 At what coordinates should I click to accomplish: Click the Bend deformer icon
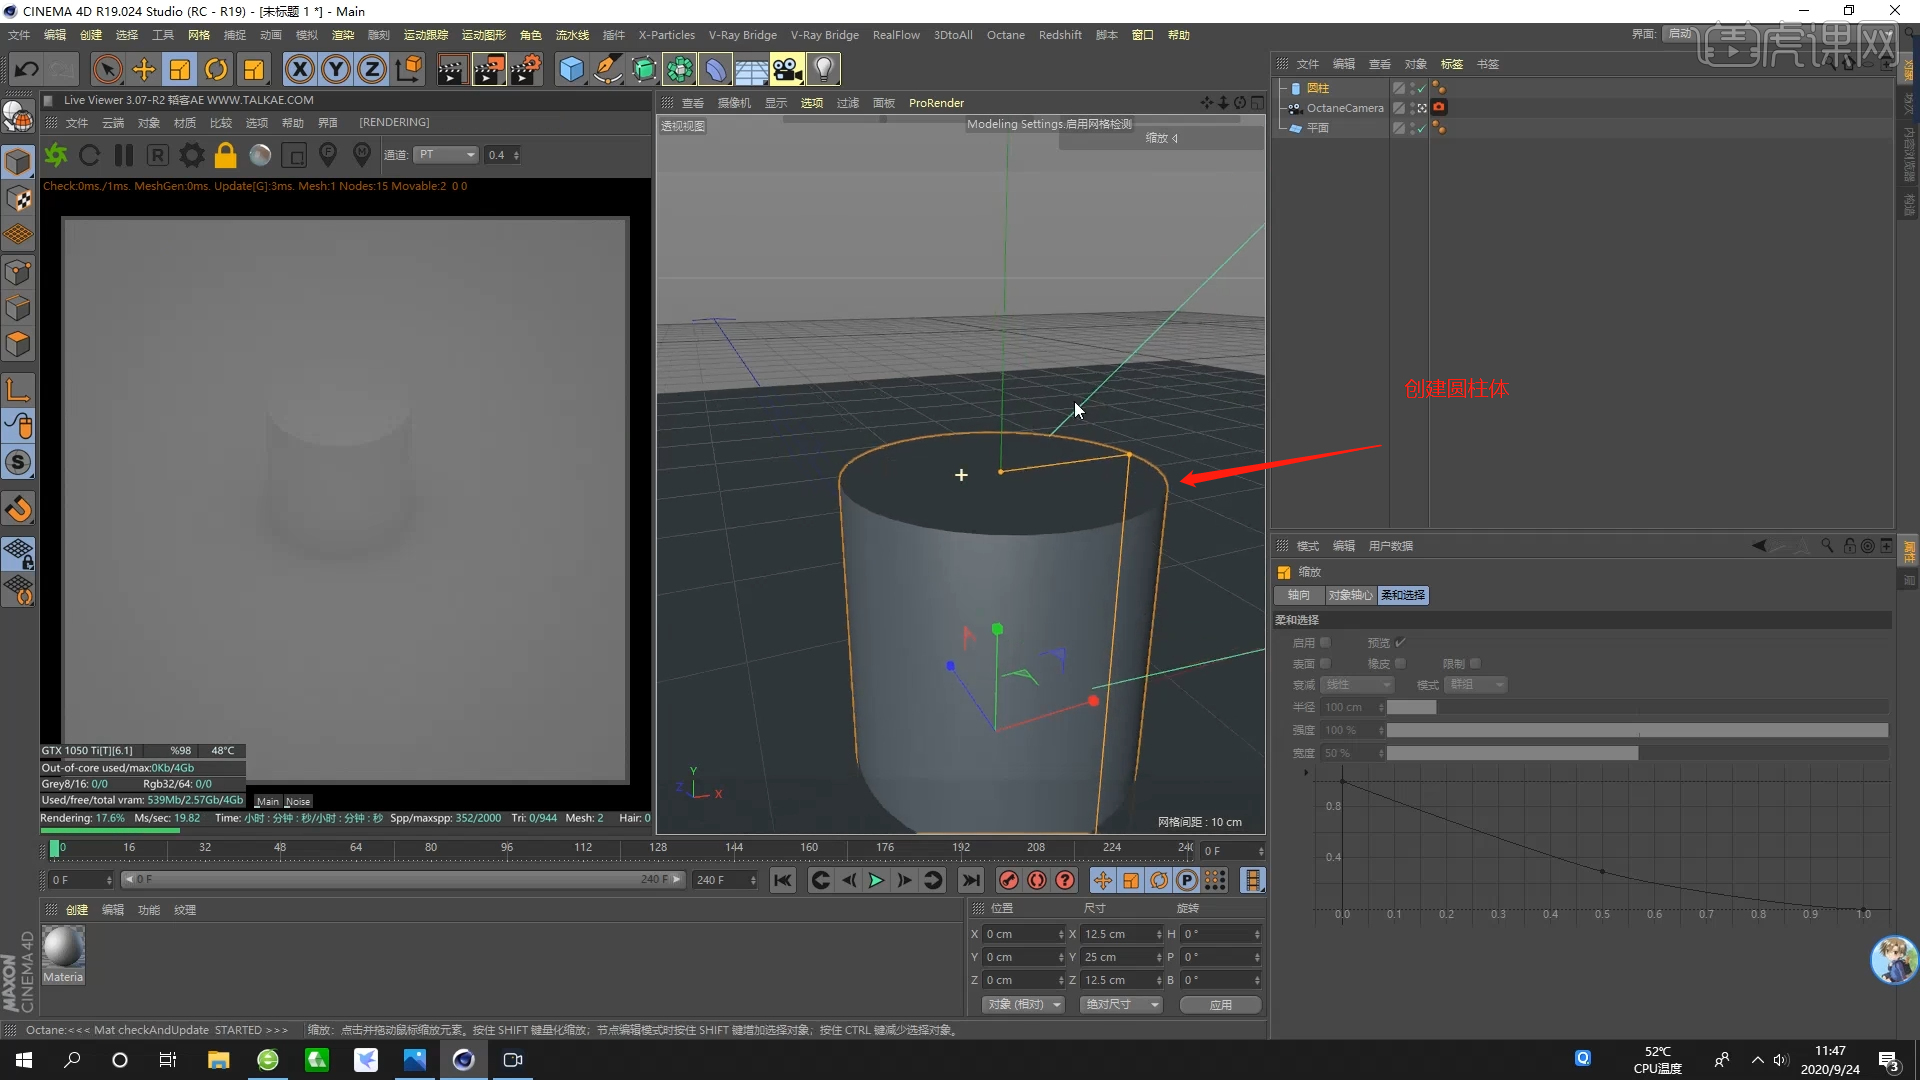[x=715, y=69]
